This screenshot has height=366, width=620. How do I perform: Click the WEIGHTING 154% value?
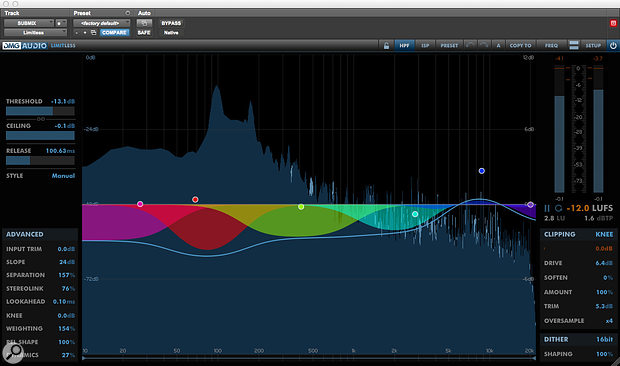(x=67, y=328)
